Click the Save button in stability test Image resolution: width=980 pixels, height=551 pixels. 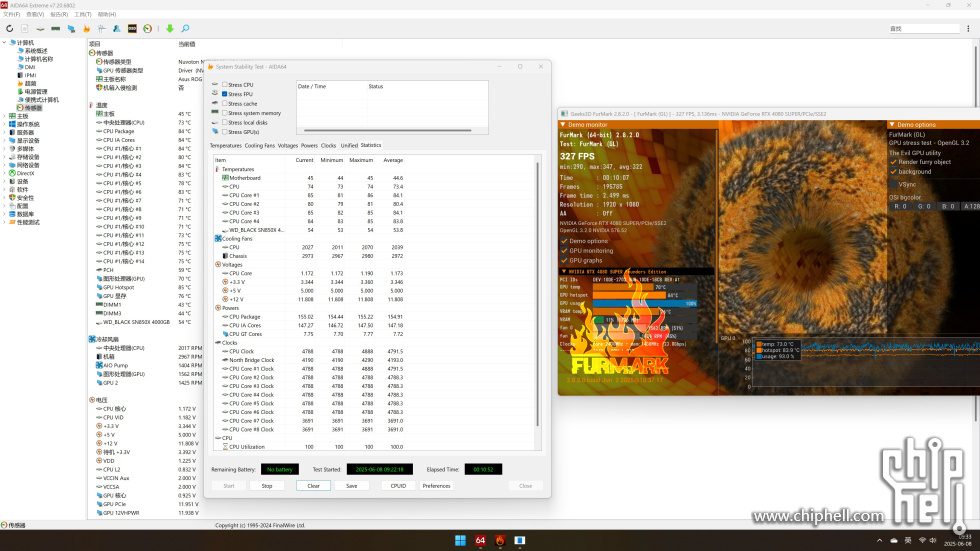352,486
